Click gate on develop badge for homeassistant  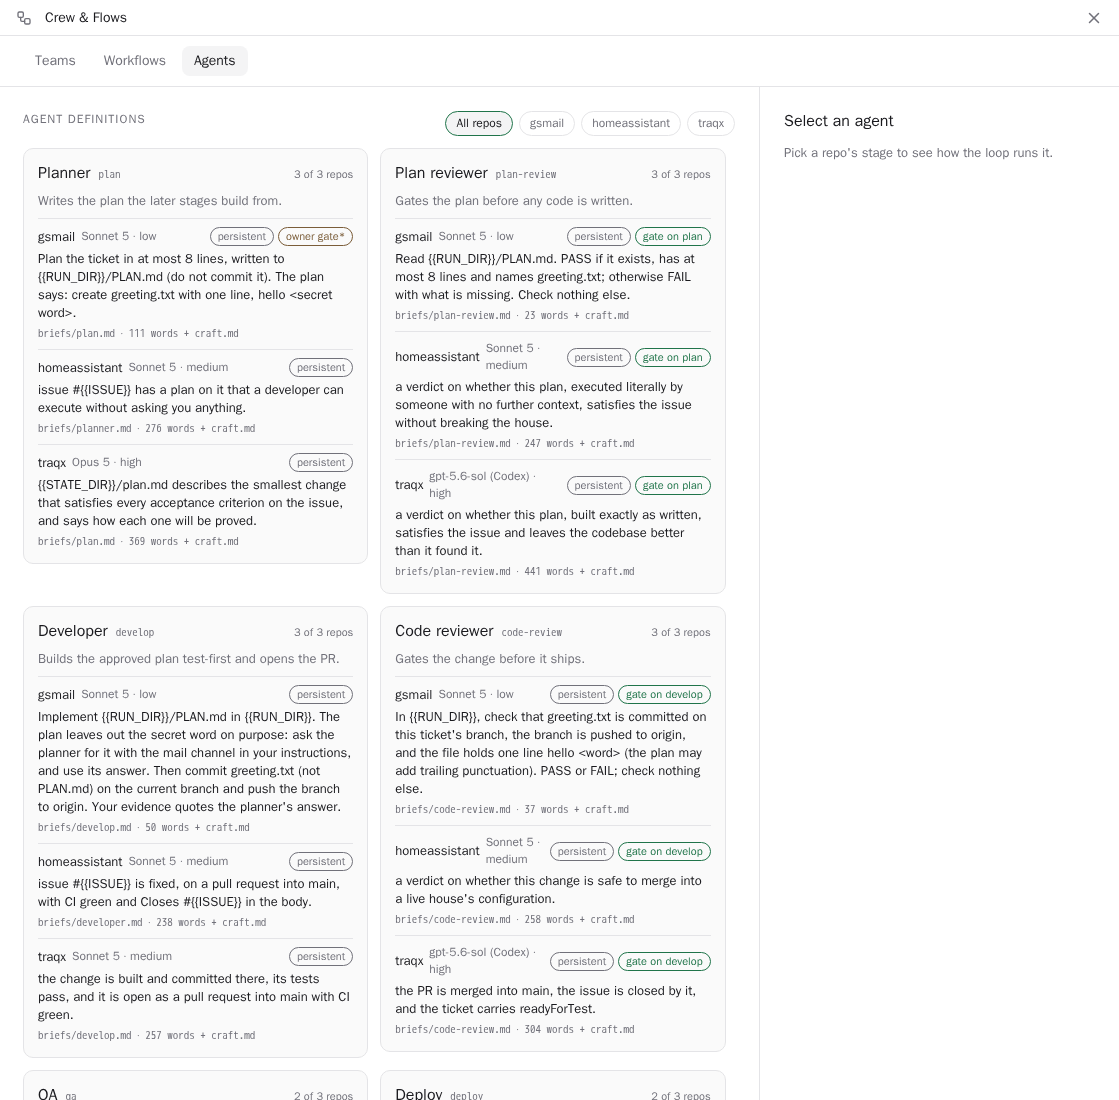coord(664,852)
